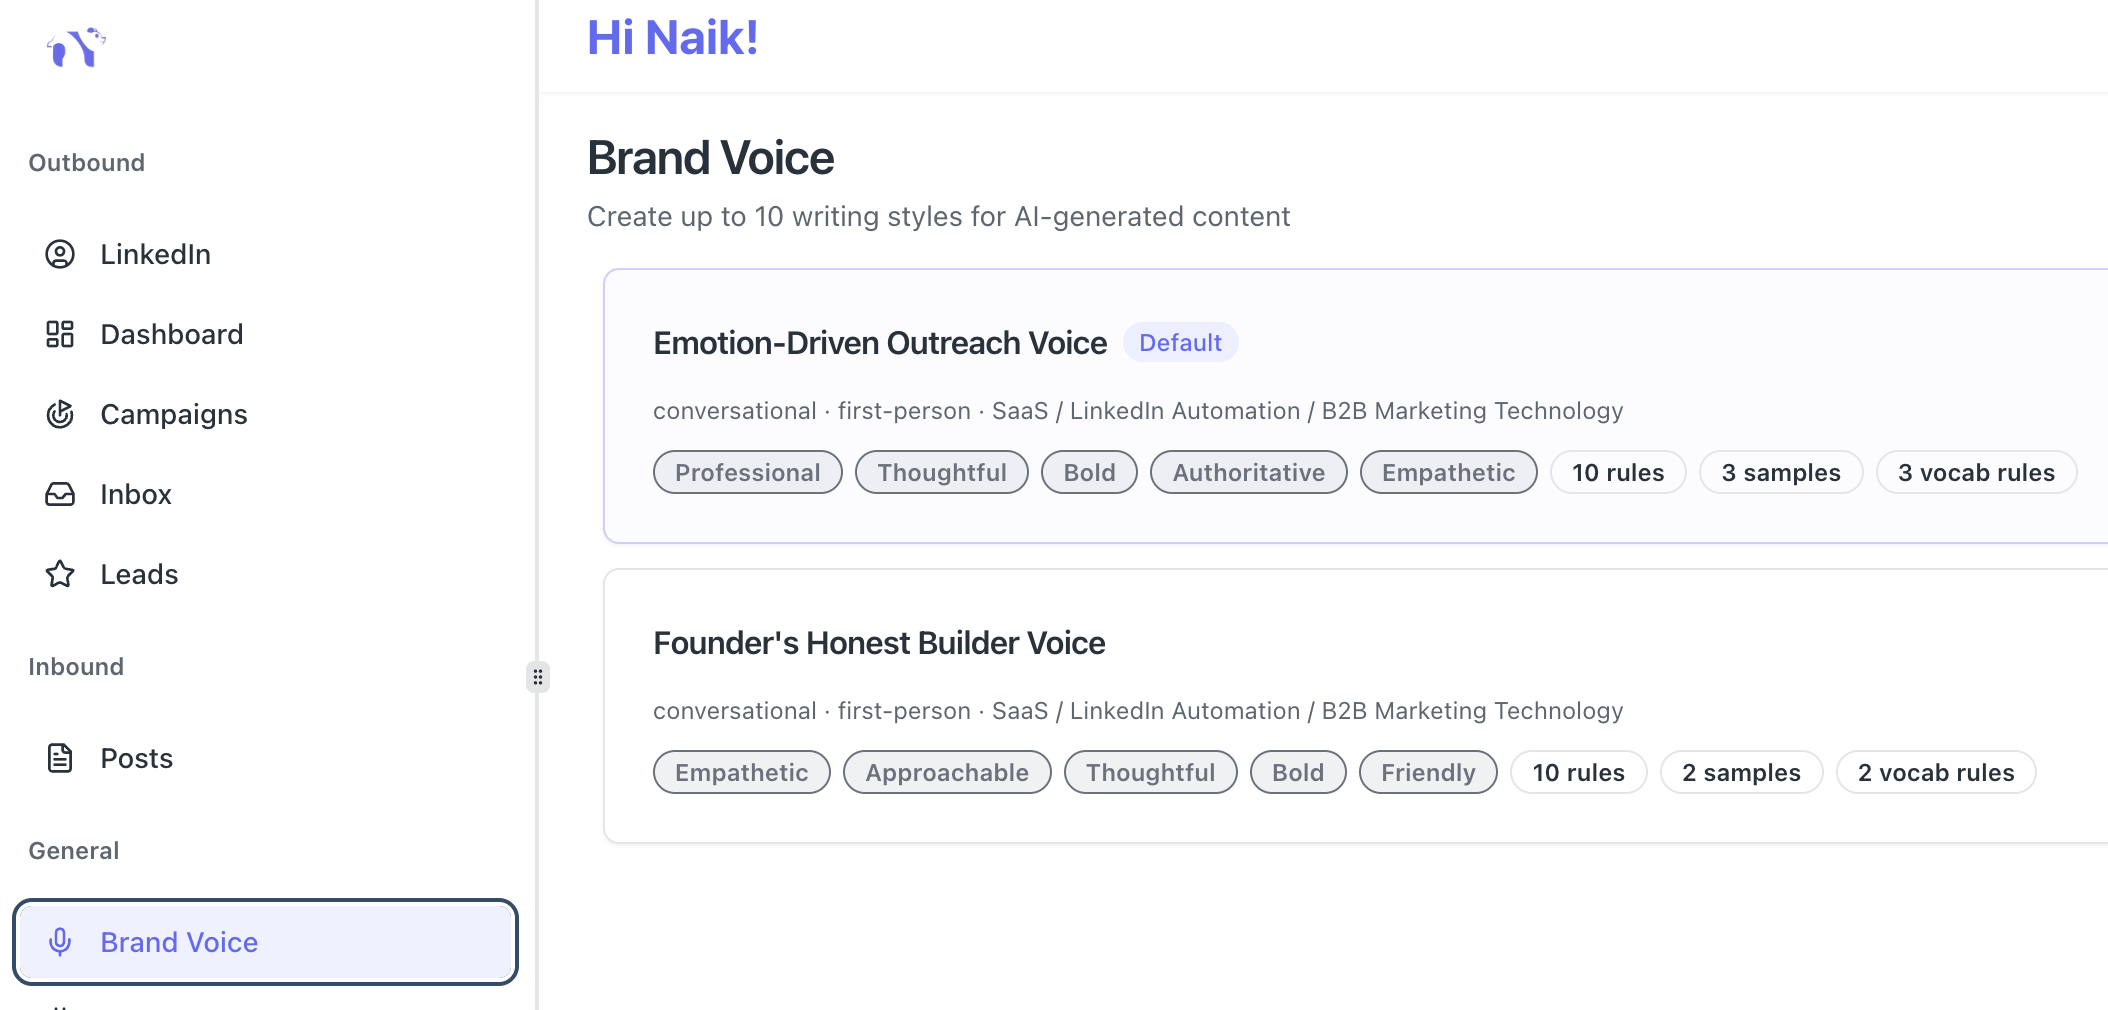Click the Leads star icon
The image size is (2108, 1010).
pos(60,574)
